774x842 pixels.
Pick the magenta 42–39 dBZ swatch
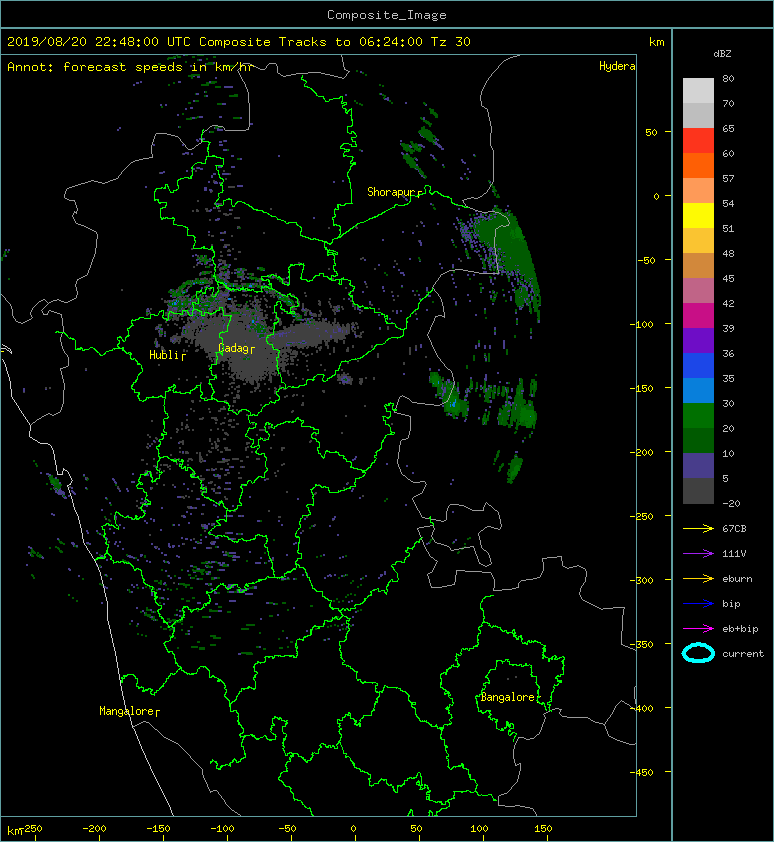698,315
